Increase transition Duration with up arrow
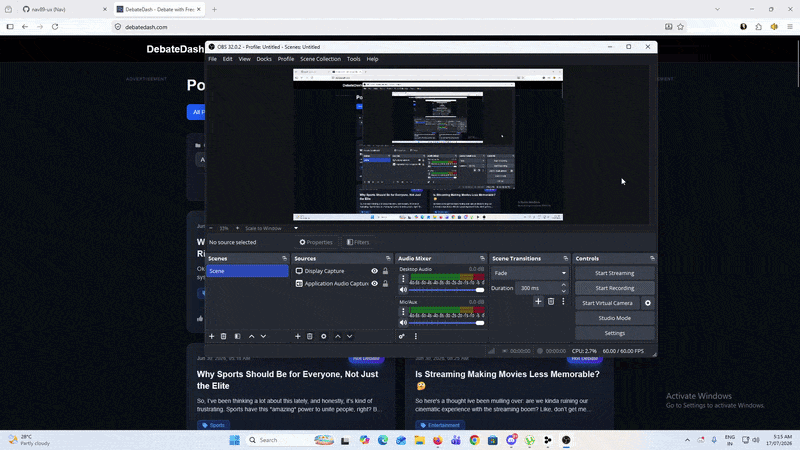 pos(563,285)
